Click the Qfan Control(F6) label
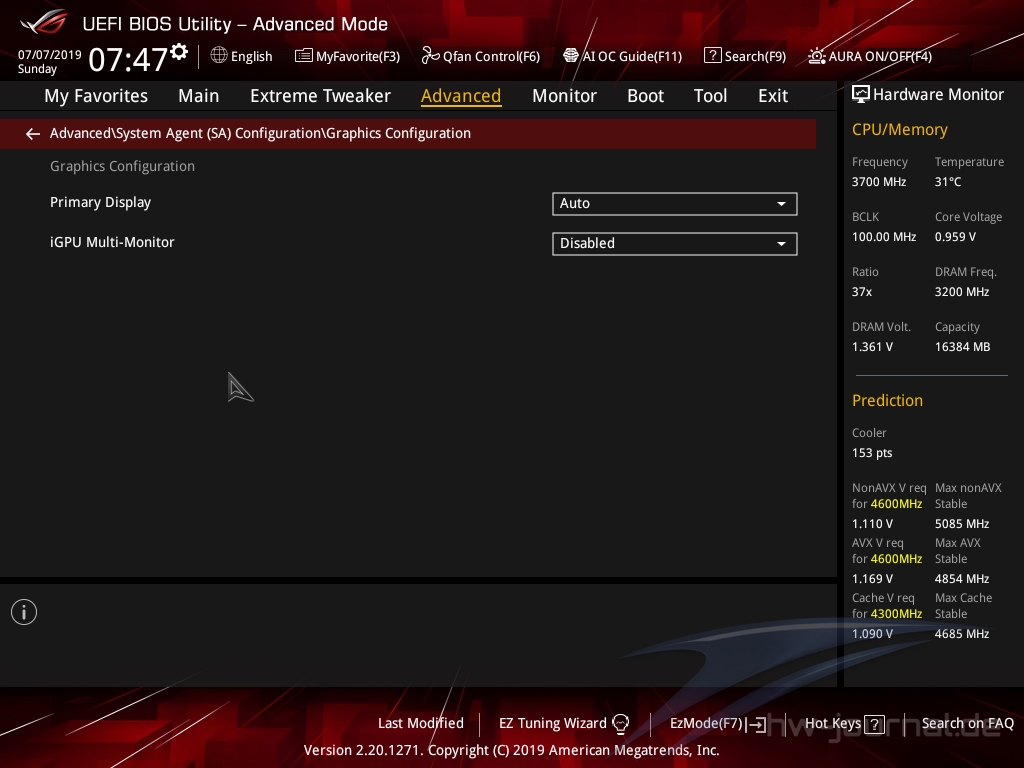 pyautogui.click(x=491, y=57)
